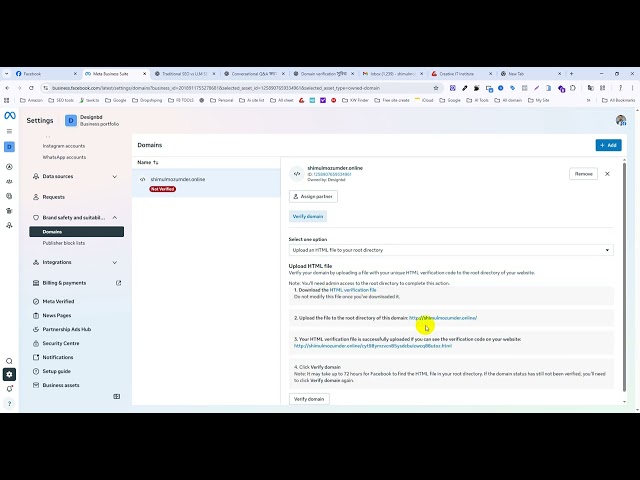Switch Designbd business portfolio selector
The width and height of the screenshot is (640, 480).
coord(92,120)
